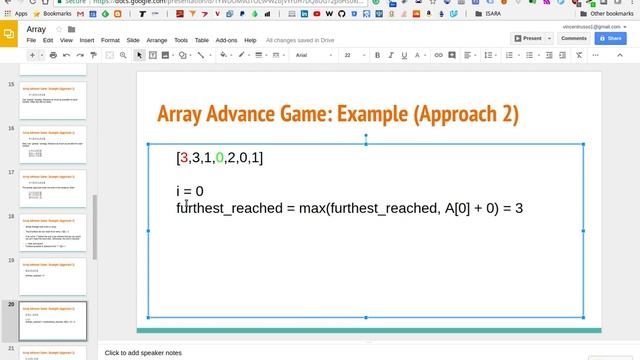Toggle Italic formatting
The width and height of the screenshot is (640, 360).
(x=391, y=55)
